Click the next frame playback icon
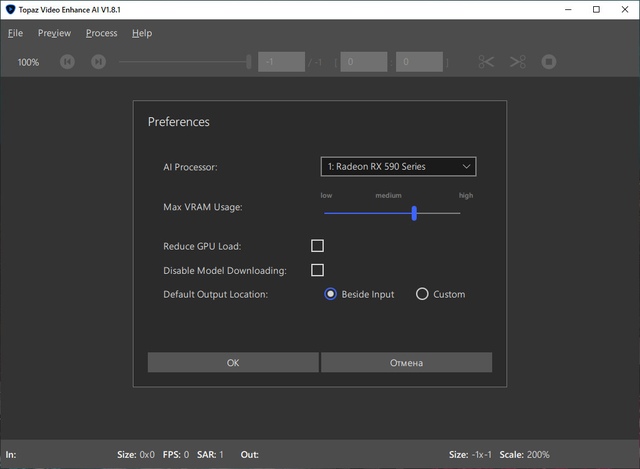The image size is (640, 469). point(98,62)
